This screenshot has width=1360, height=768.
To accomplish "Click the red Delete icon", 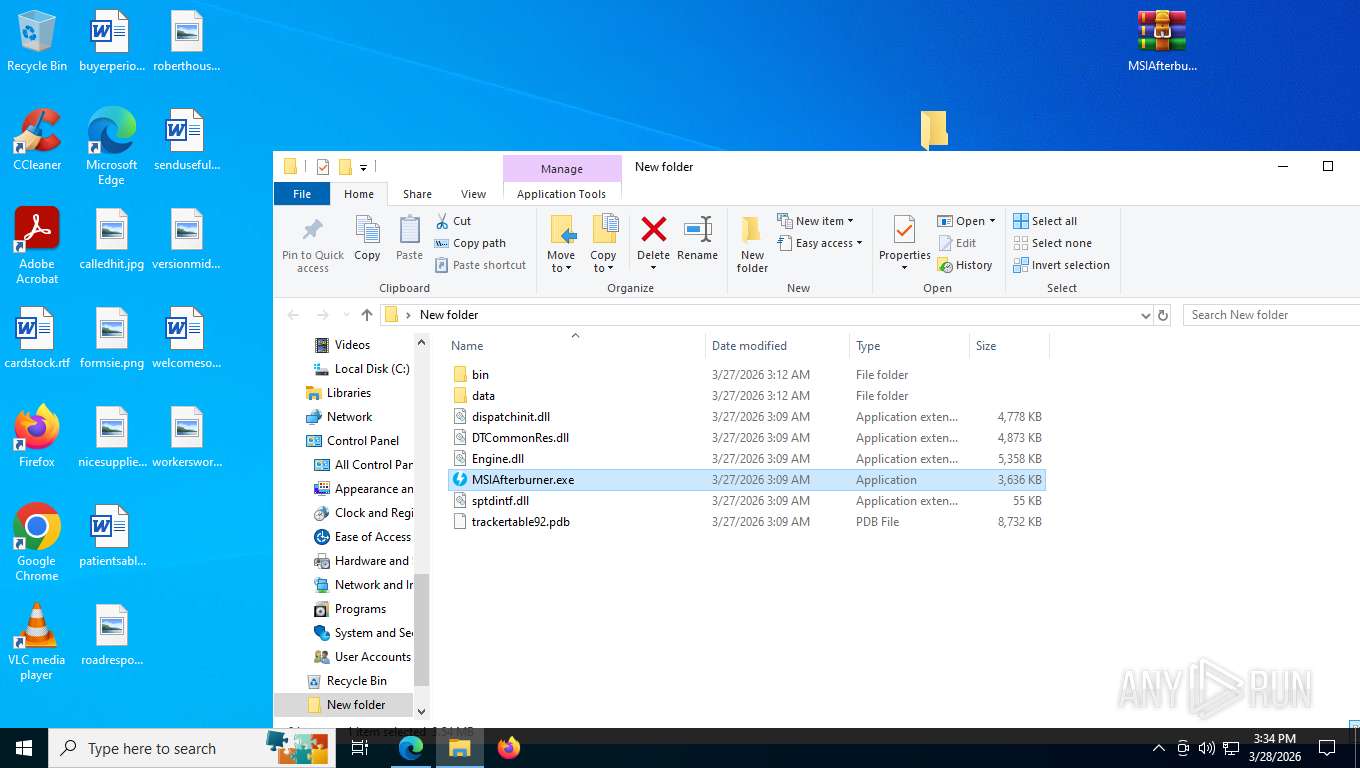I will pyautogui.click(x=653, y=230).
